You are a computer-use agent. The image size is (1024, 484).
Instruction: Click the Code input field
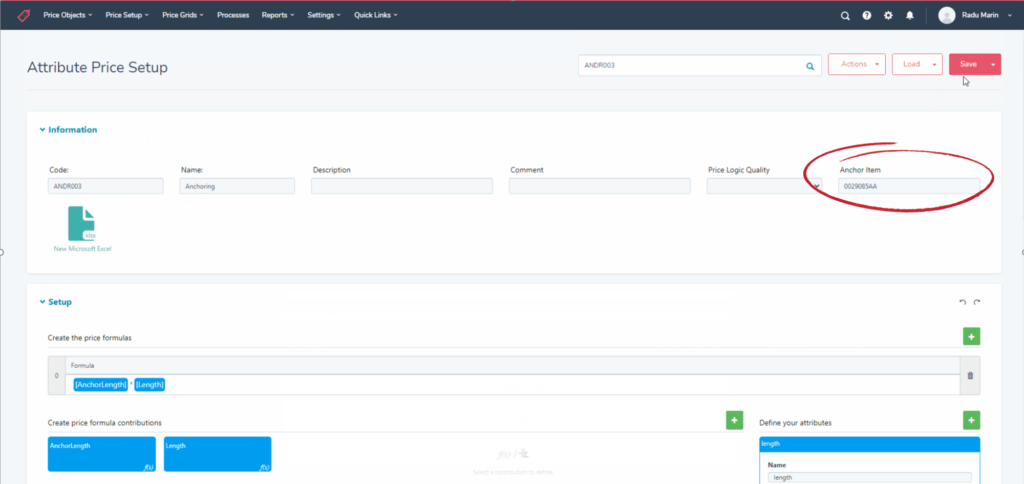click(106, 186)
